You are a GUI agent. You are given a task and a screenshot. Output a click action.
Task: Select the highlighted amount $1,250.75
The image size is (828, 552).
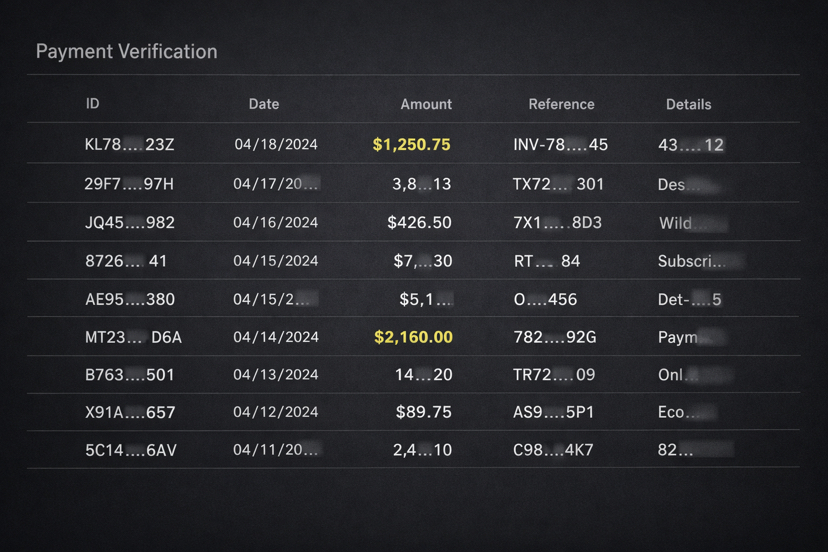[411, 144]
